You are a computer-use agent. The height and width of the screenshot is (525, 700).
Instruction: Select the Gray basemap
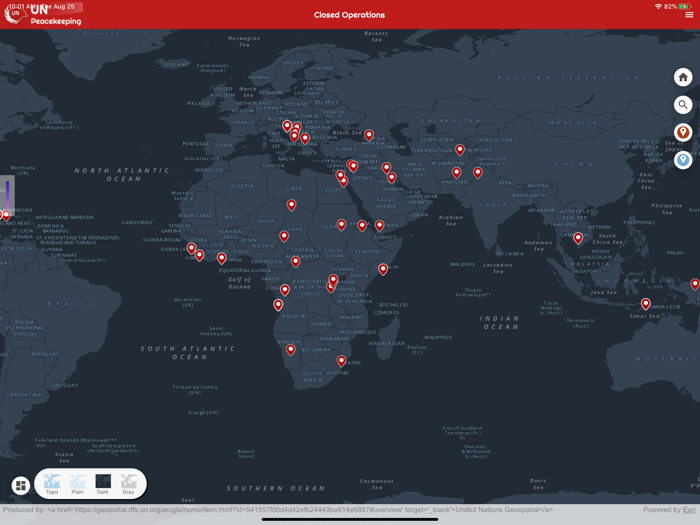point(128,484)
